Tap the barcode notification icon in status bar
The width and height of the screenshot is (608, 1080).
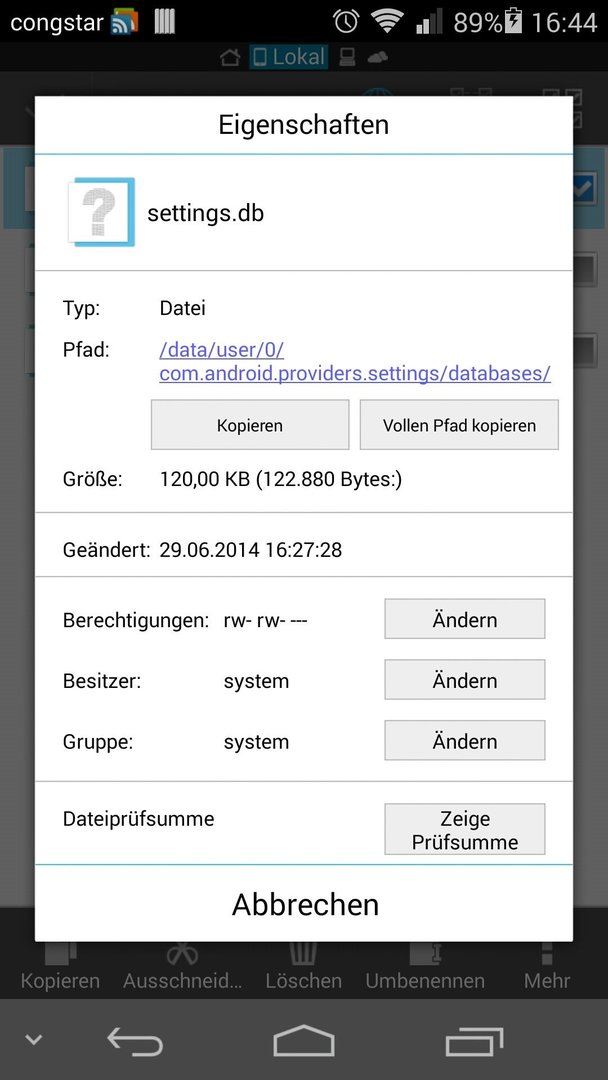(x=165, y=22)
